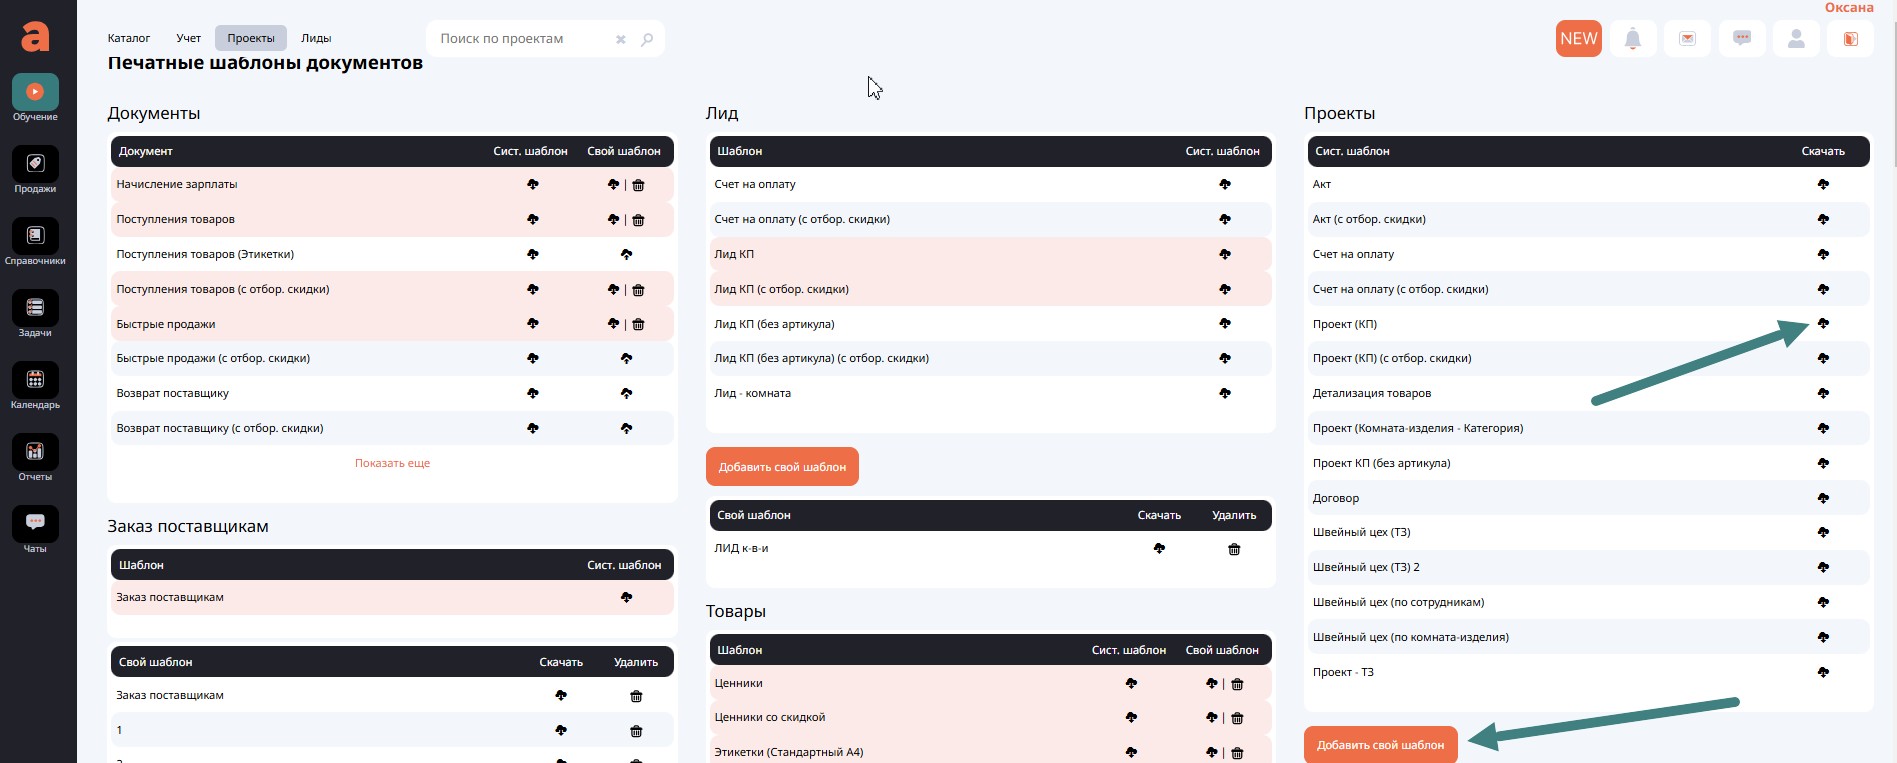Switch to the Лиды menu tab
Viewport: 1897px width, 763px height.
[x=316, y=38]
